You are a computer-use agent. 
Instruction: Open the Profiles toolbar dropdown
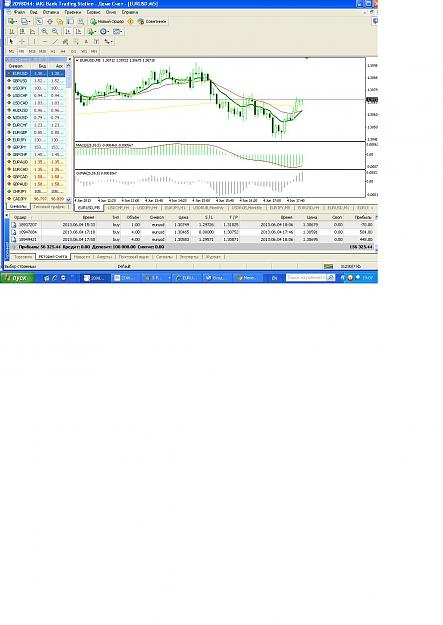[x=26, y=22]
